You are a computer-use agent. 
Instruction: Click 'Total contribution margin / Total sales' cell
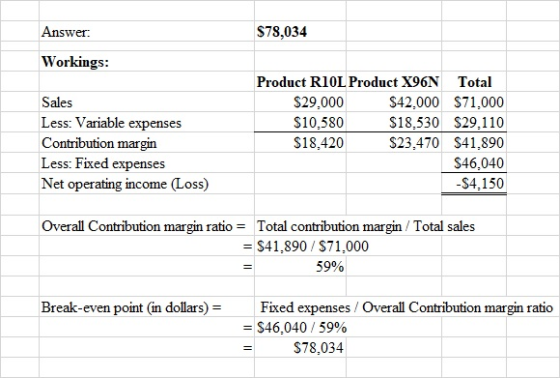[366, 227]
